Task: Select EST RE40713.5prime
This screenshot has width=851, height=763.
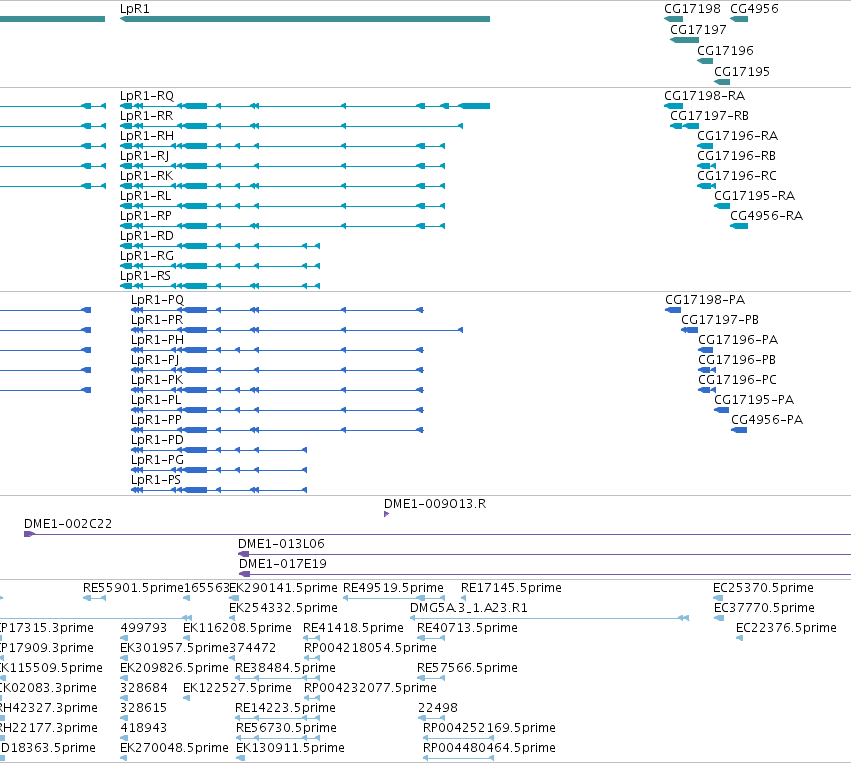Action: 431,638
